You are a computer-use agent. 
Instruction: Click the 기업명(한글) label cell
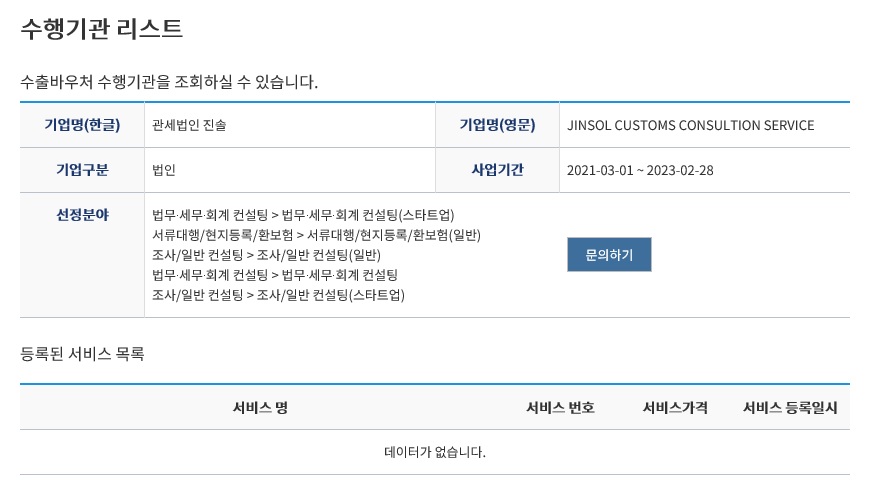(82, 125)
